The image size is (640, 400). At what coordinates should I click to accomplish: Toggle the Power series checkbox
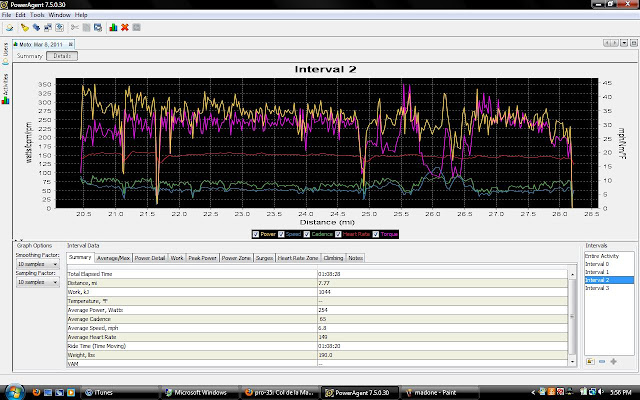tap(254, 233)
